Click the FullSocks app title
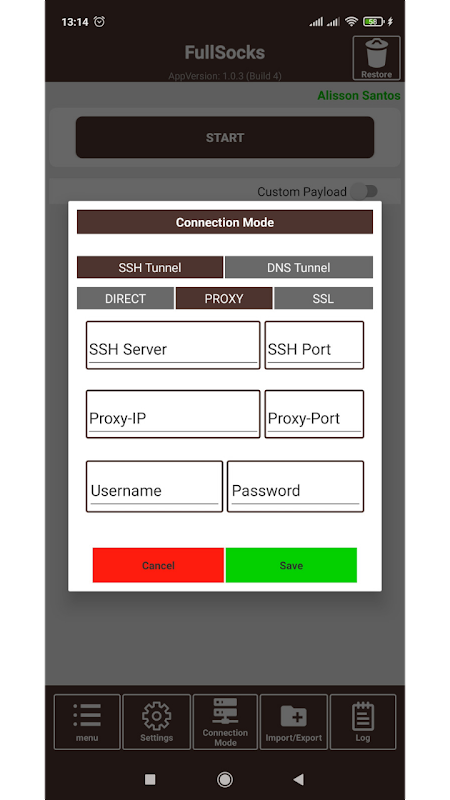 (x=225, y=53)
